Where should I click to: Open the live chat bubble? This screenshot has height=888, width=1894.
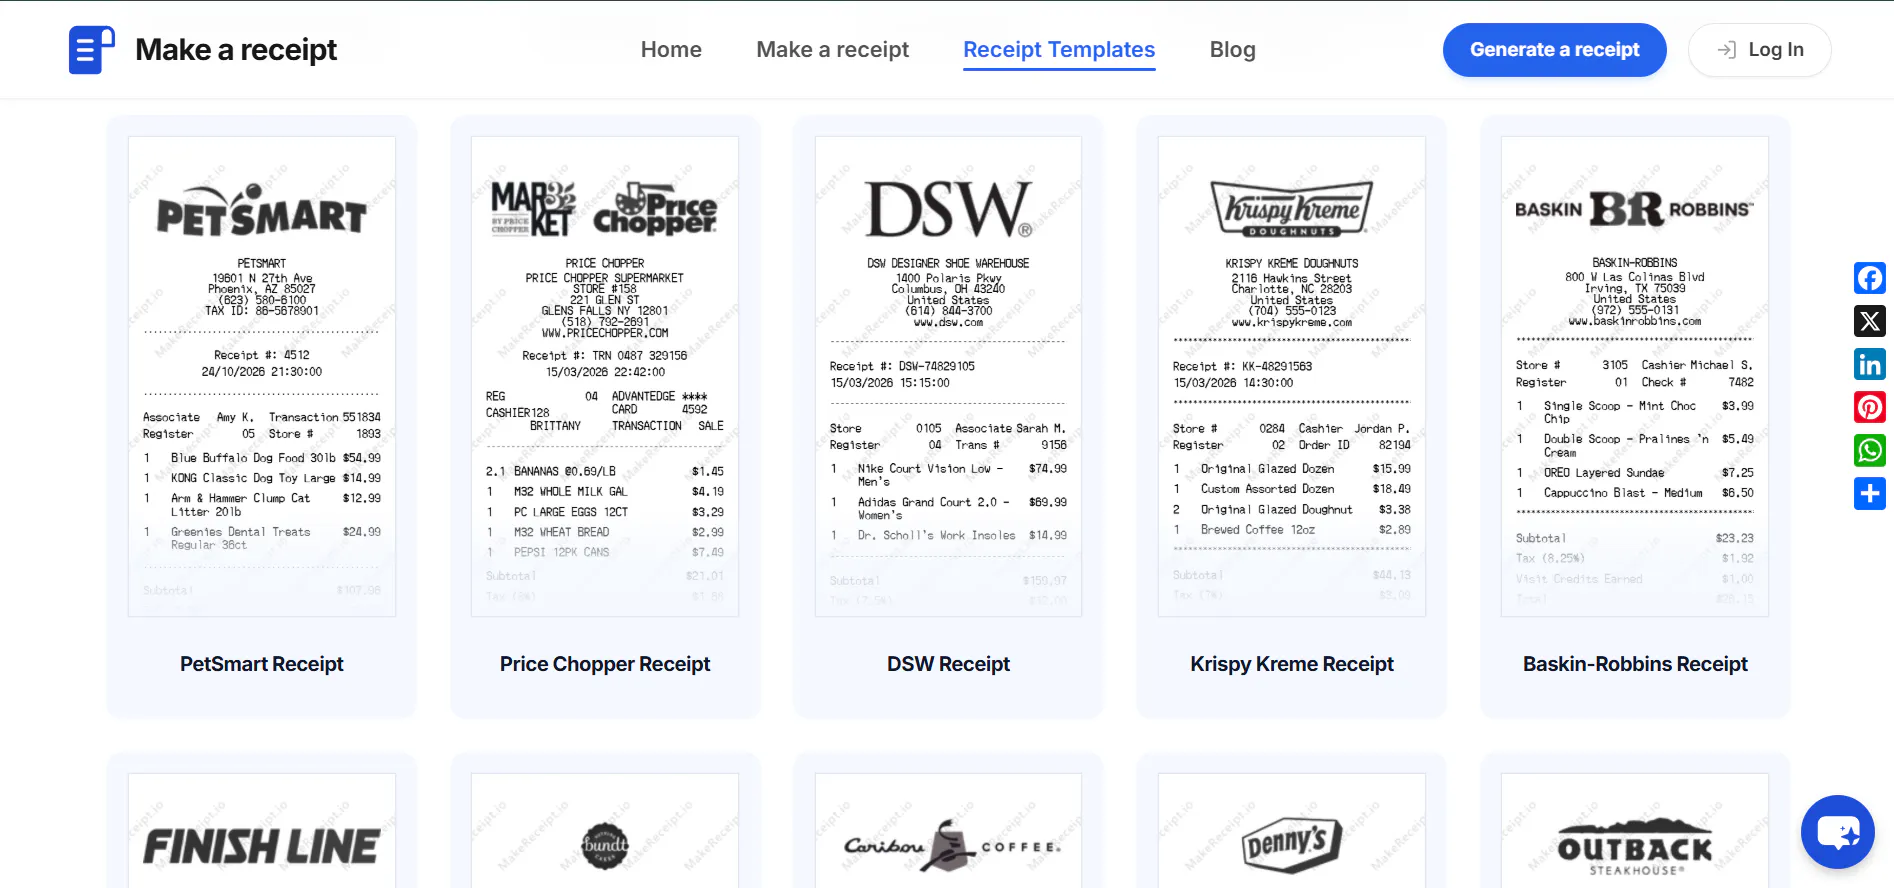(x=1837, y=831)
